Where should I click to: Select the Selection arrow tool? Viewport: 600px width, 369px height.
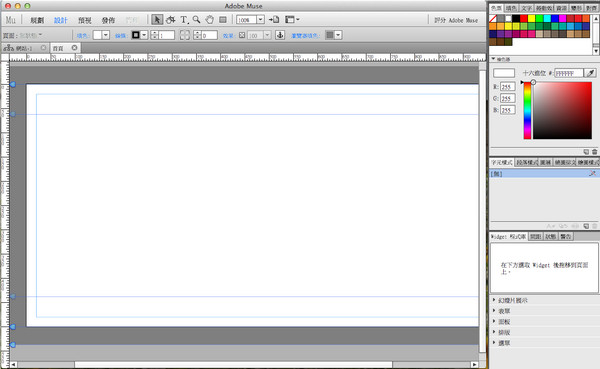point(157,20)
